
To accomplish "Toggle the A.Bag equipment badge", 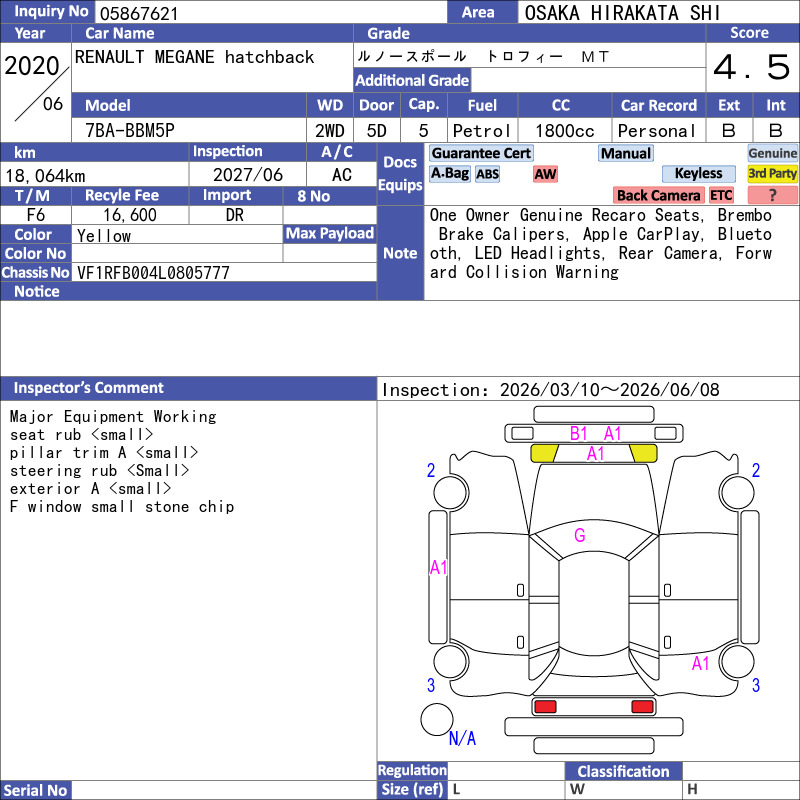I will 450,174.
